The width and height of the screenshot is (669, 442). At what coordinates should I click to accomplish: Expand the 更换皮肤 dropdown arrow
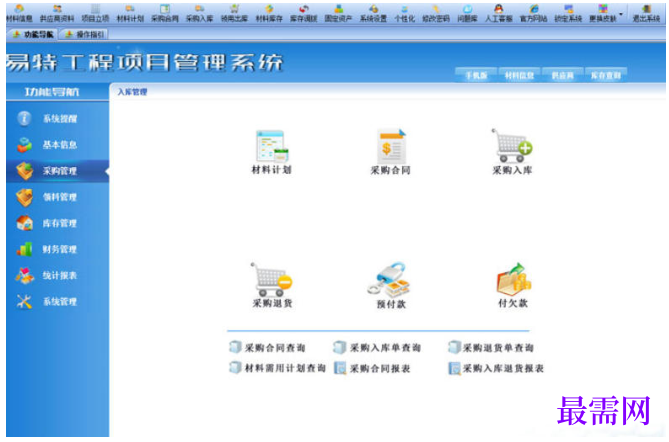tap(621, 14)
